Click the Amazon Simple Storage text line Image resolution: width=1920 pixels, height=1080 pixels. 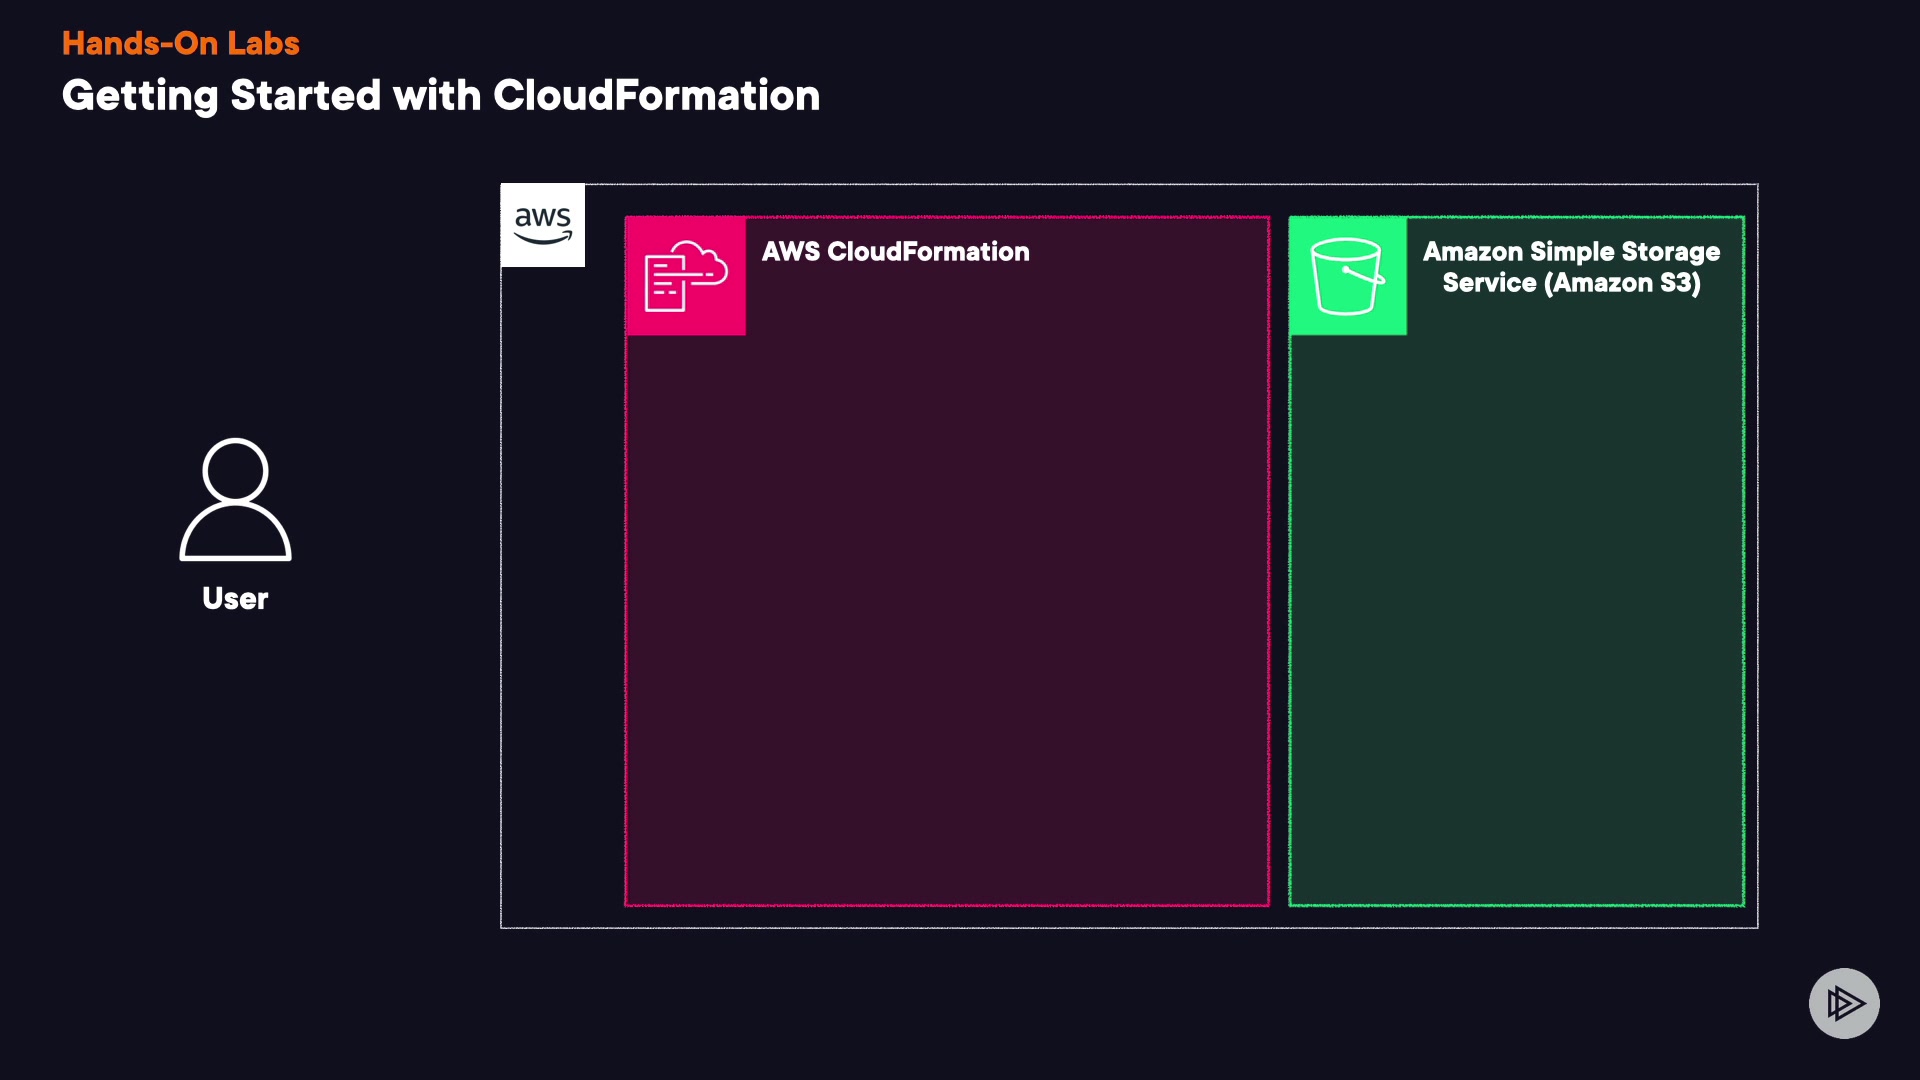(1571, 252)
